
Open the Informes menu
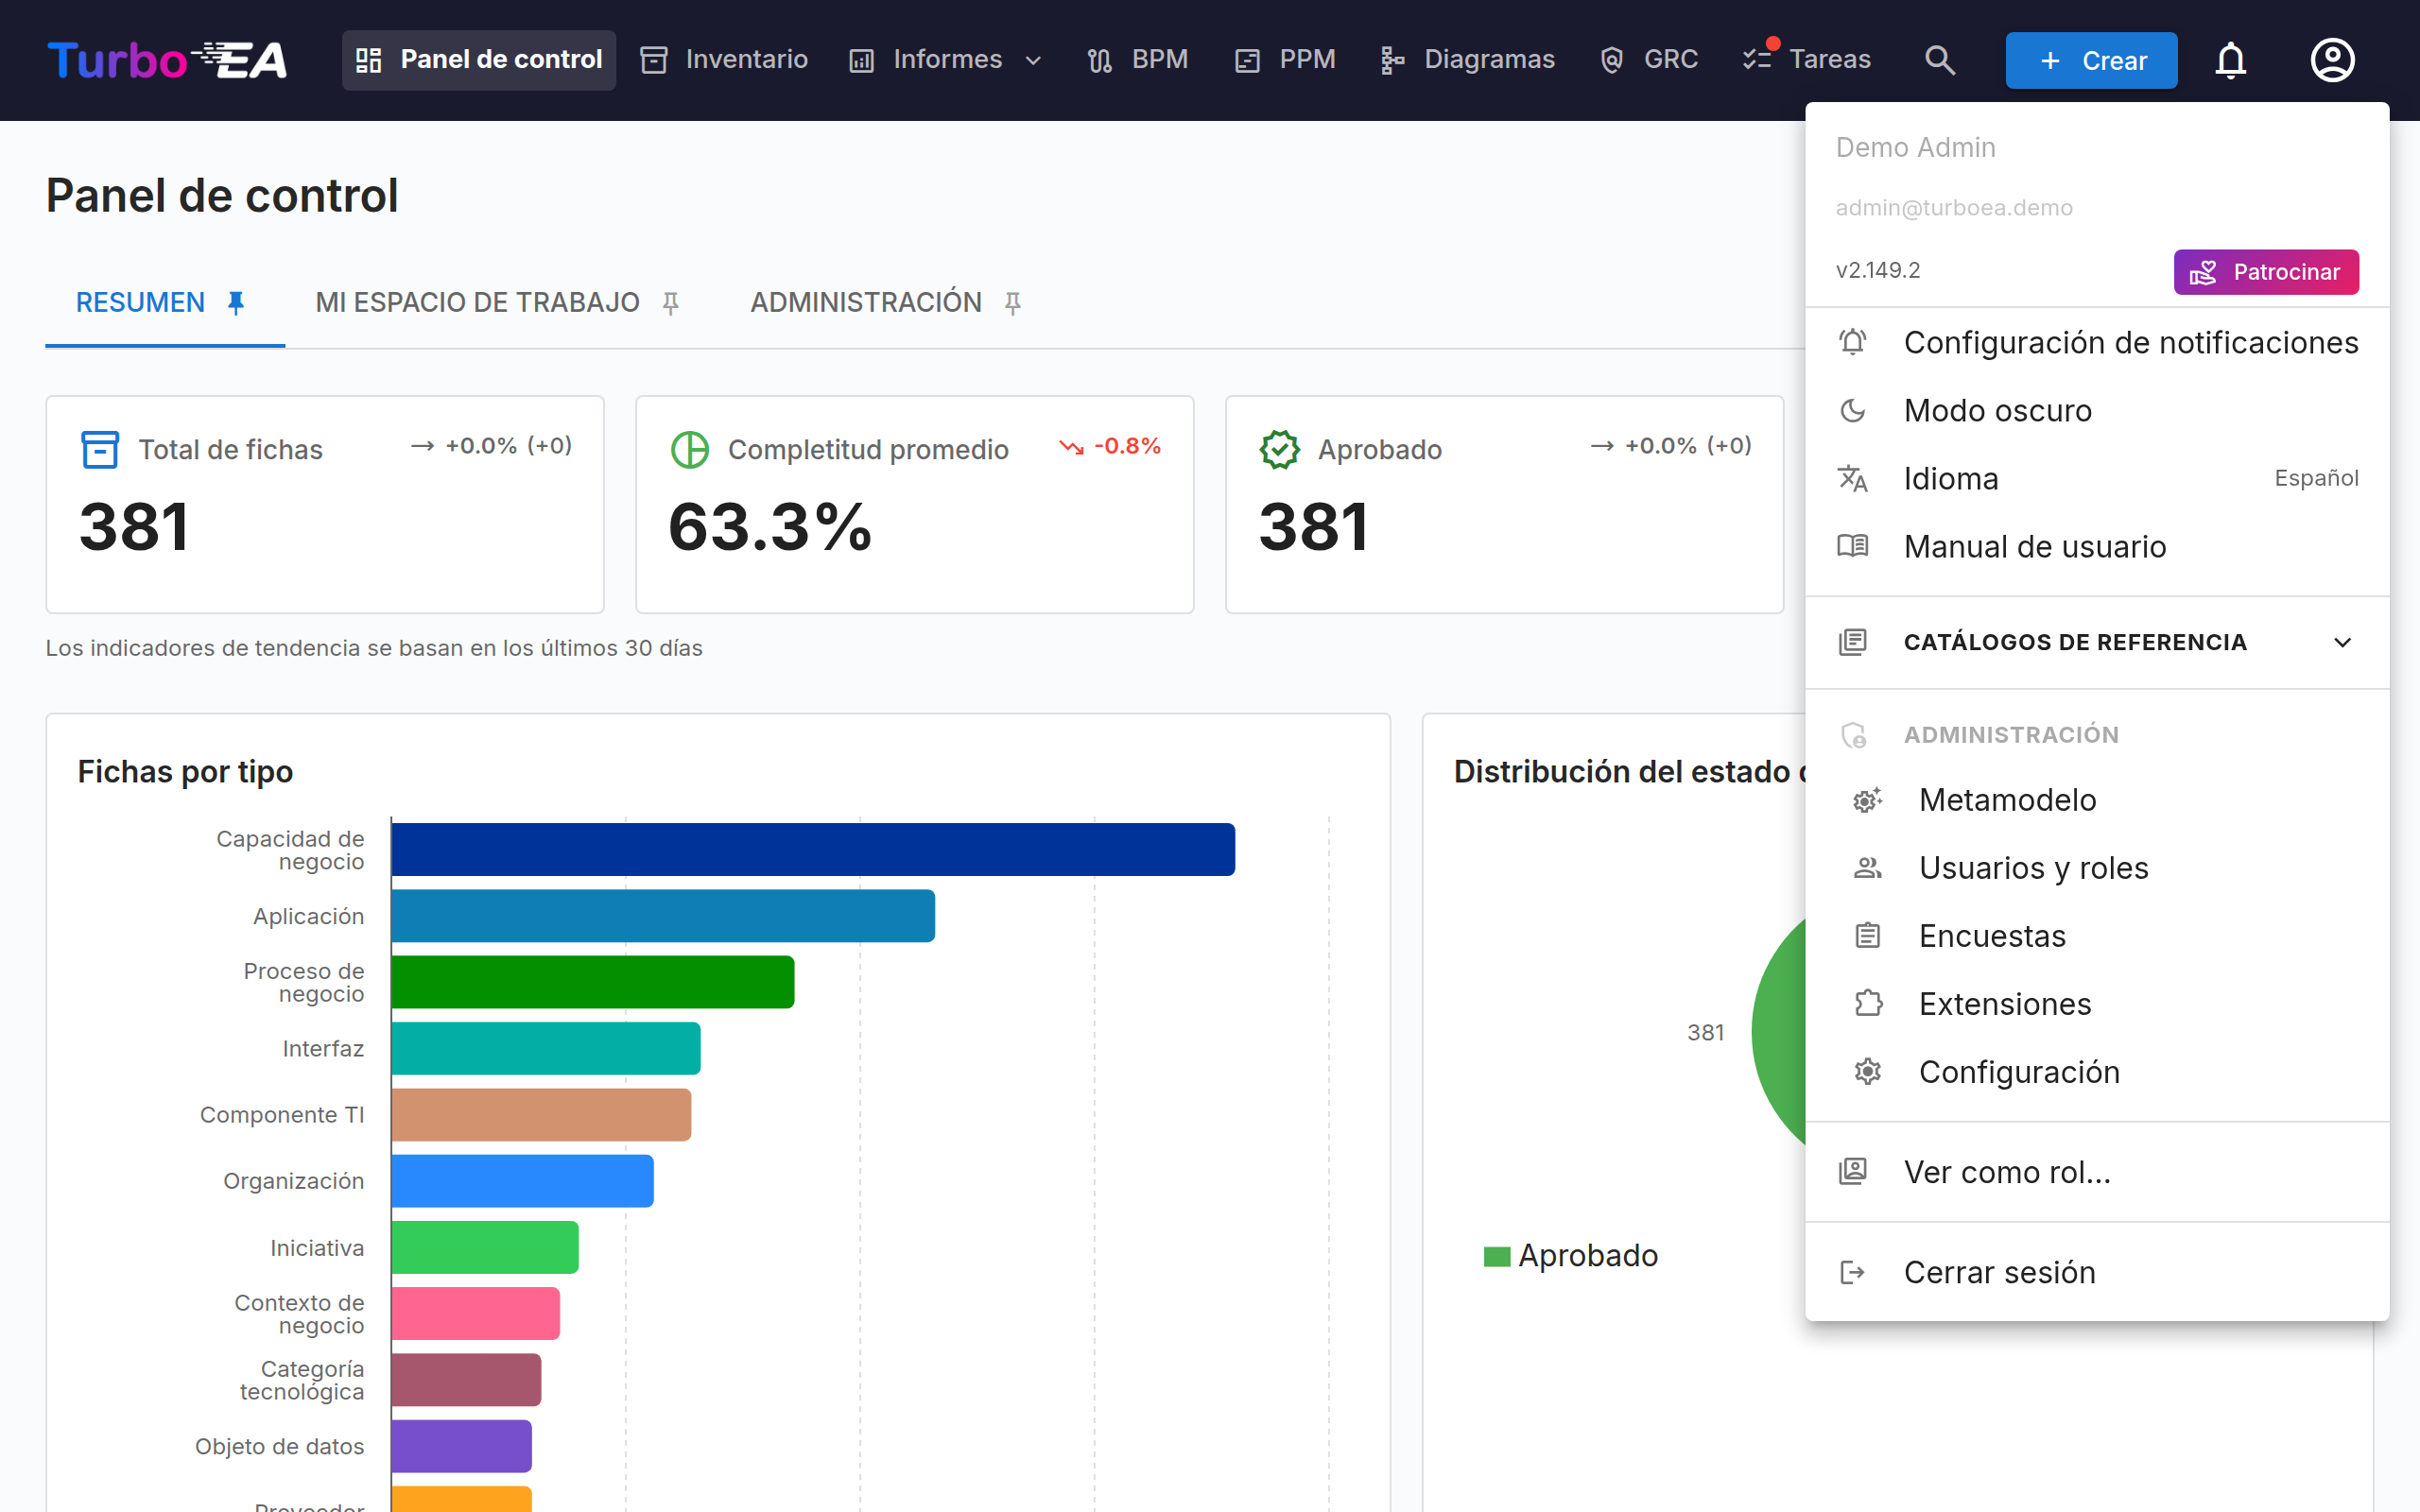point(946,60)
